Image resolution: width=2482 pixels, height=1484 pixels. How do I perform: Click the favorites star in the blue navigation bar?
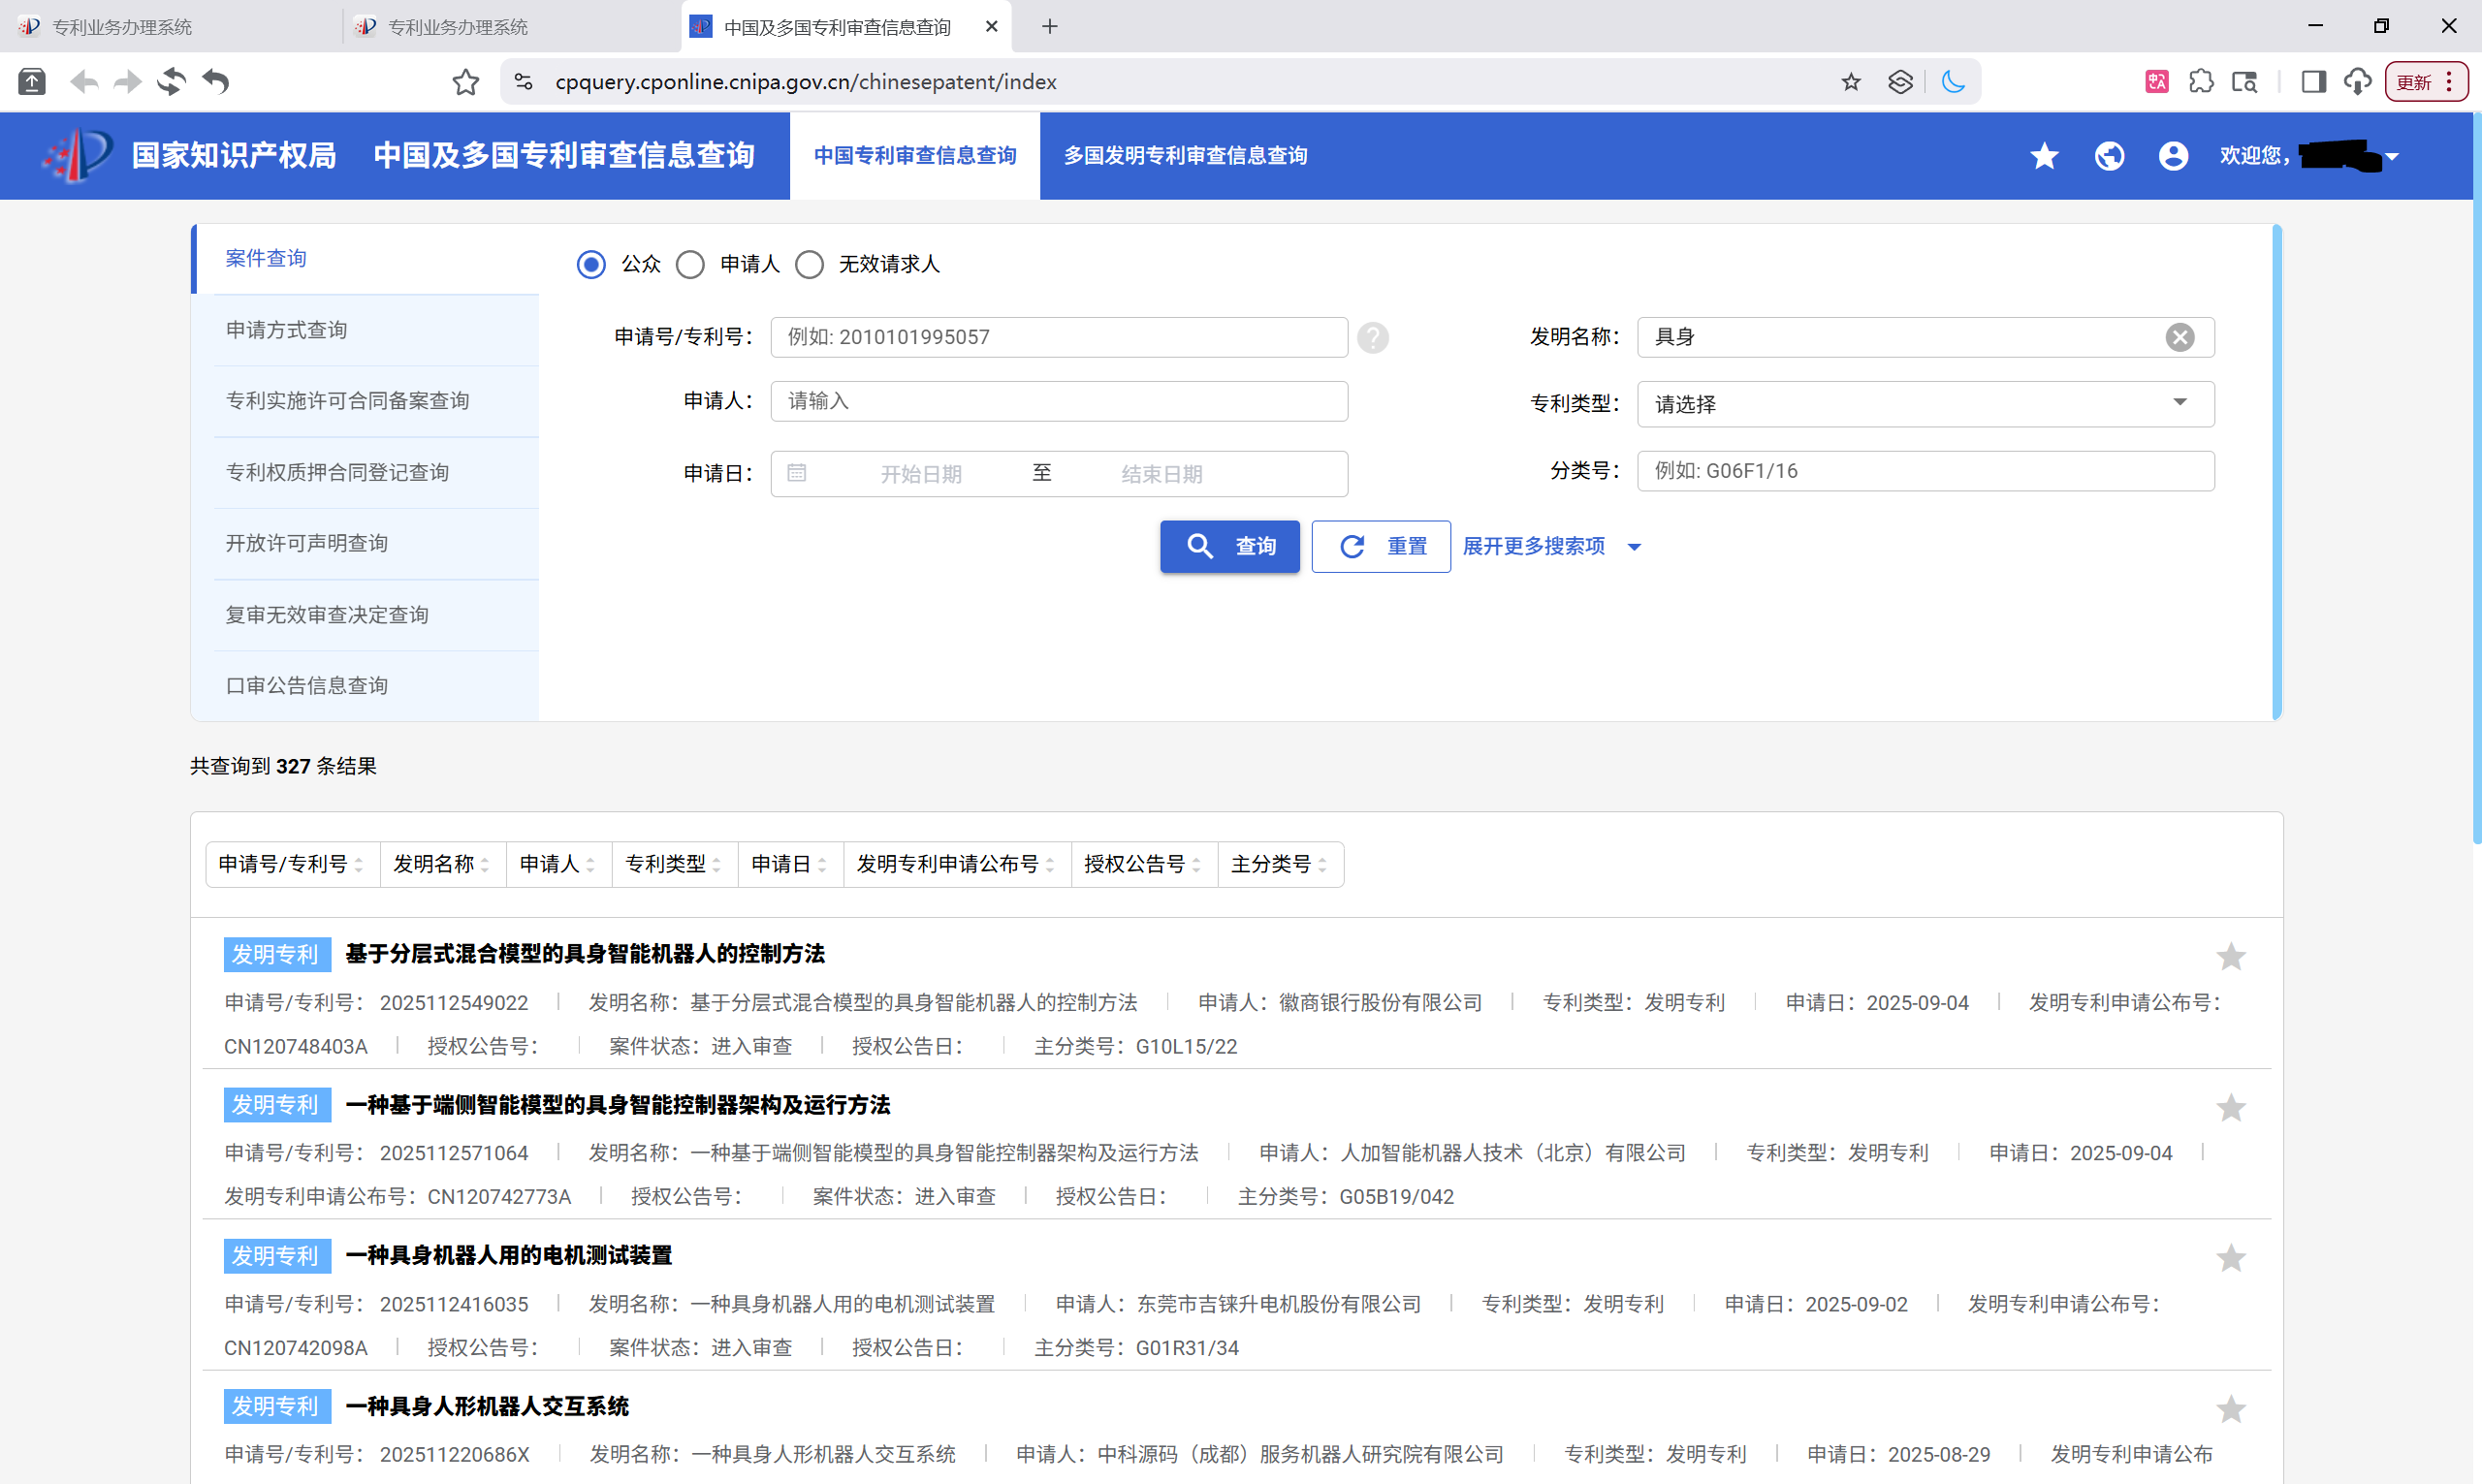[2043, 156]
